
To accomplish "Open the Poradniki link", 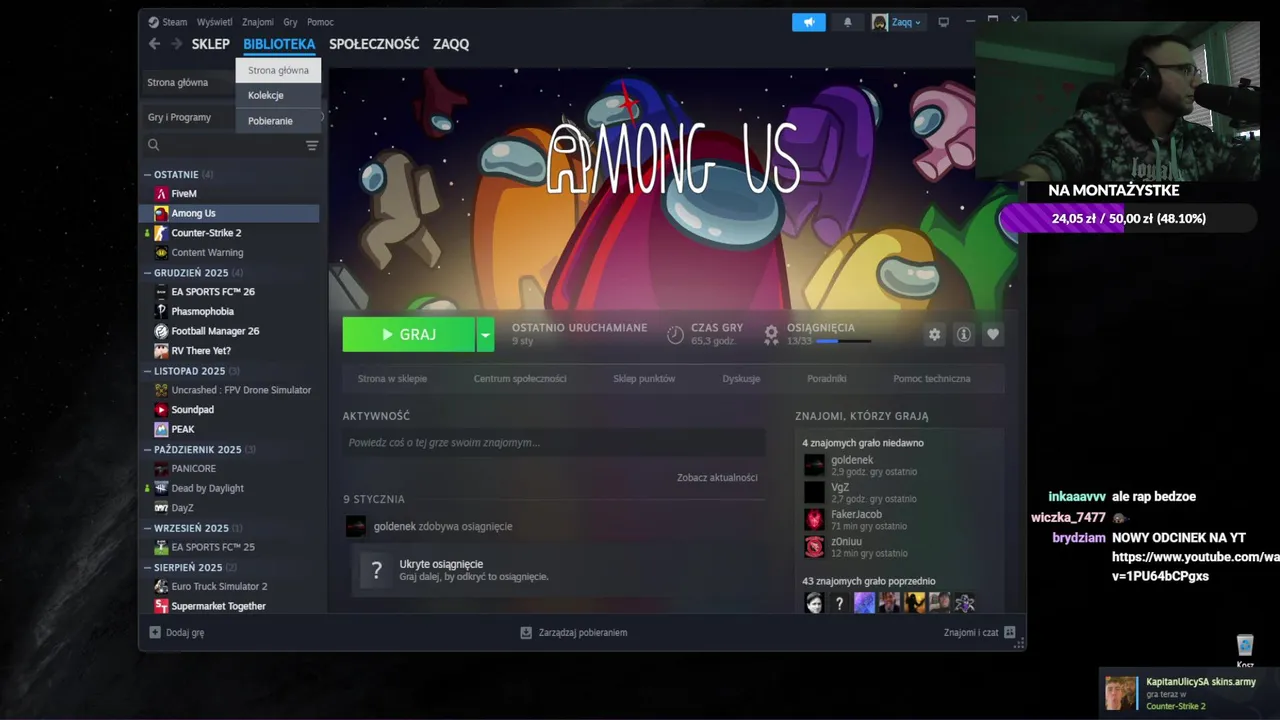I will 827,379.
